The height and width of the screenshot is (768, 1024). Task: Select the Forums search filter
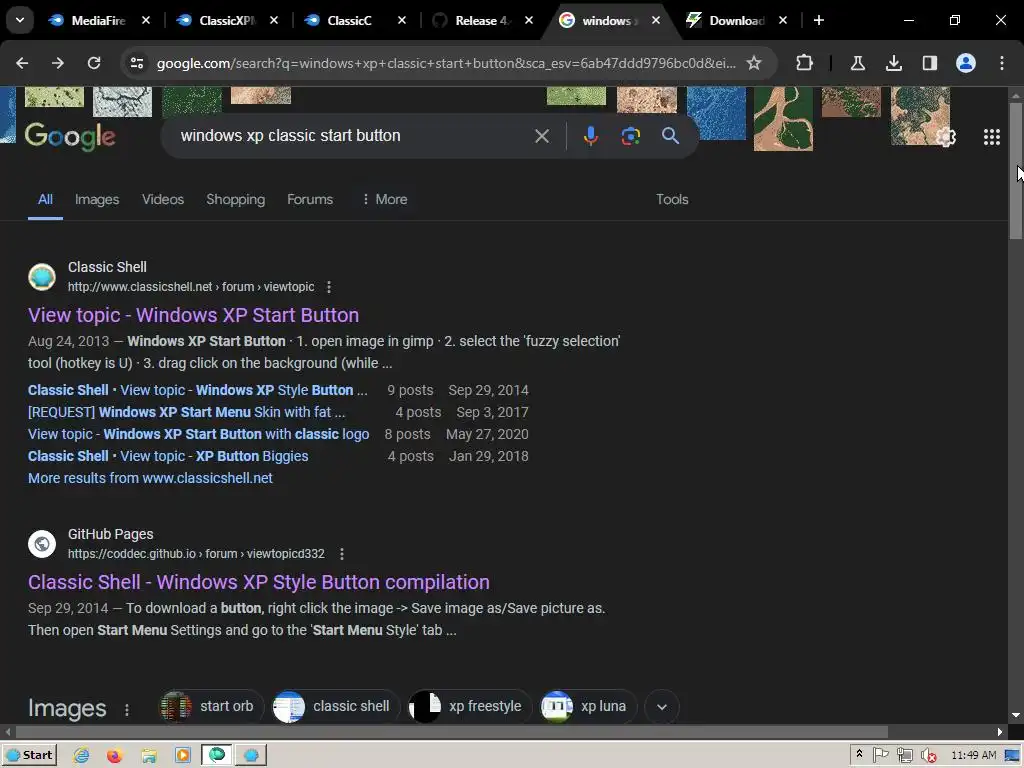pos(310,199)
